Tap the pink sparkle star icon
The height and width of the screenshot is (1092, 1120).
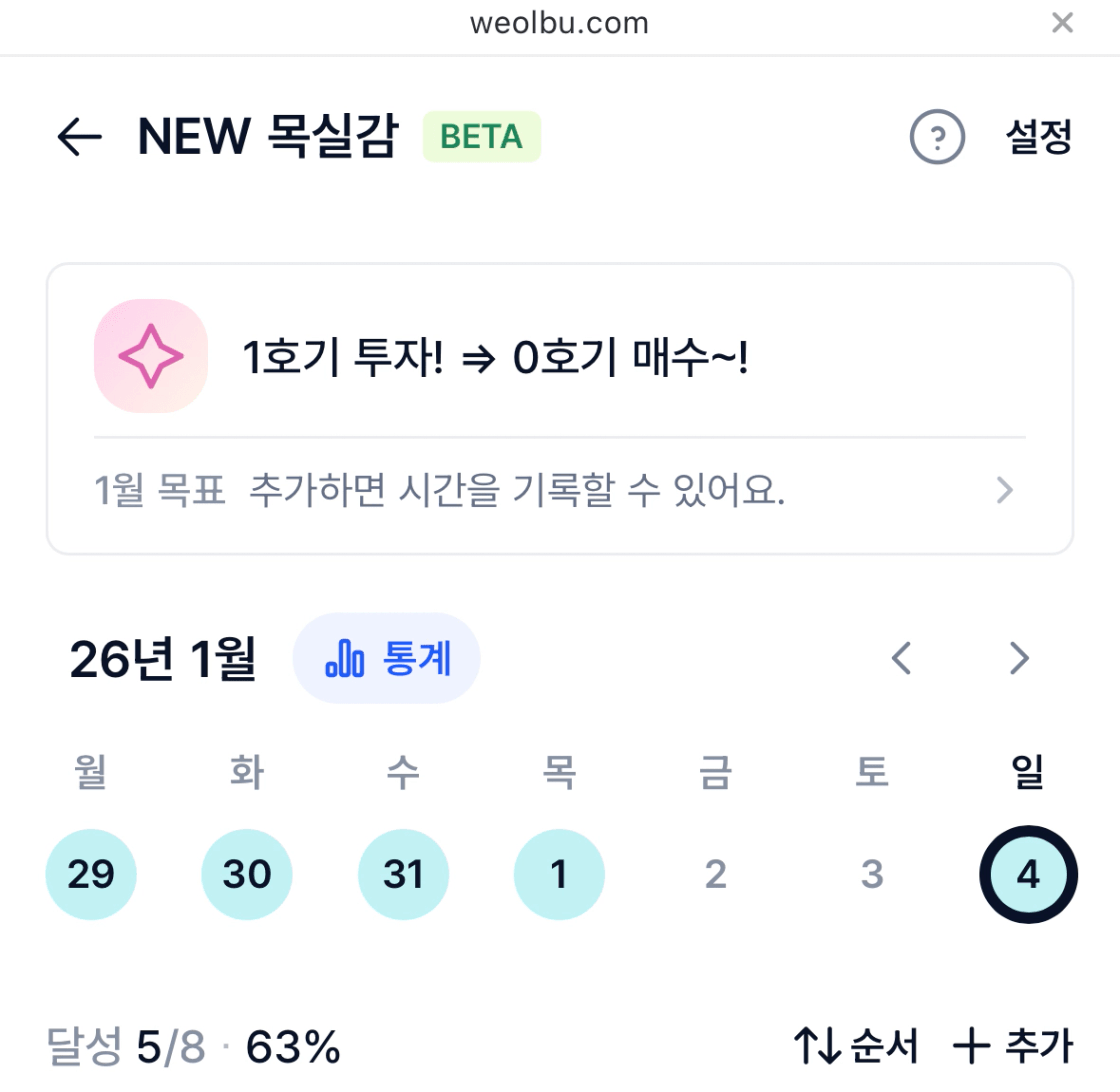[151, 356]
